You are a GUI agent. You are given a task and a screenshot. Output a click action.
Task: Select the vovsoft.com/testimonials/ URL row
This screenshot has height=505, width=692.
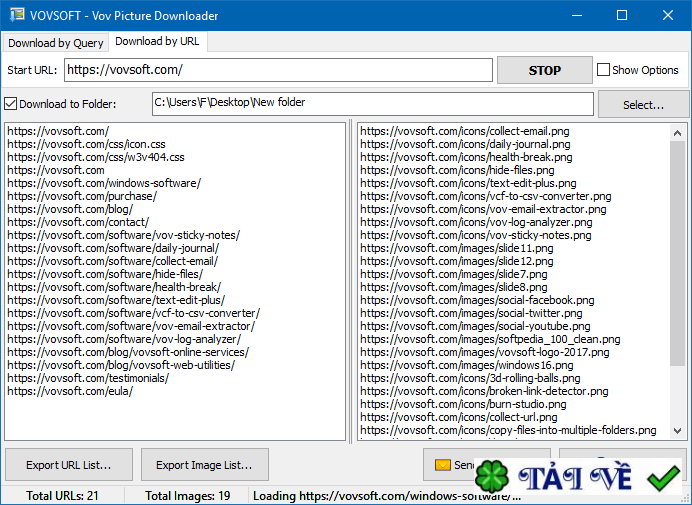(x=88, y=378)
